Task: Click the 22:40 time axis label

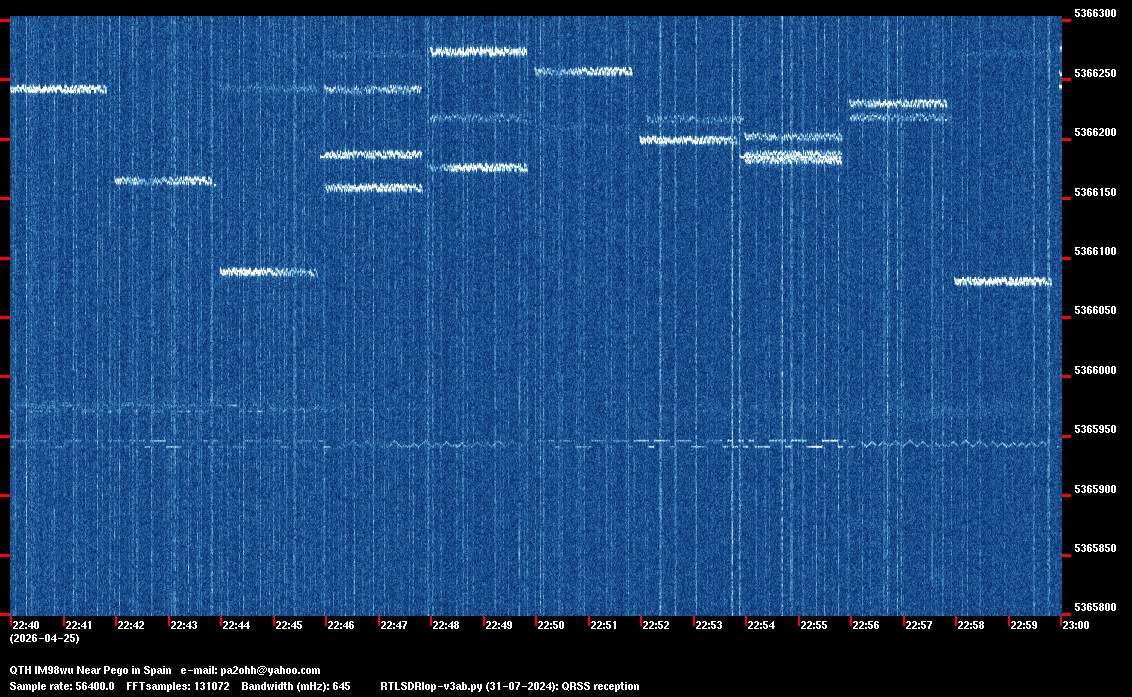Action: tap(25, 625)
